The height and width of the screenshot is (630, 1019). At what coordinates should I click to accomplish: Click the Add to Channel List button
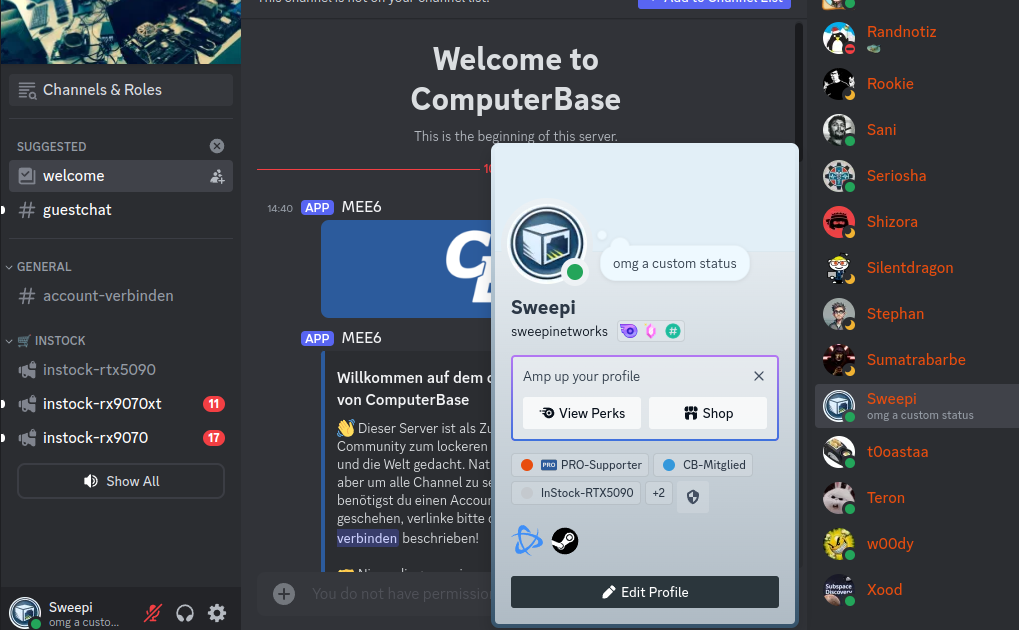tap(714, 4)
